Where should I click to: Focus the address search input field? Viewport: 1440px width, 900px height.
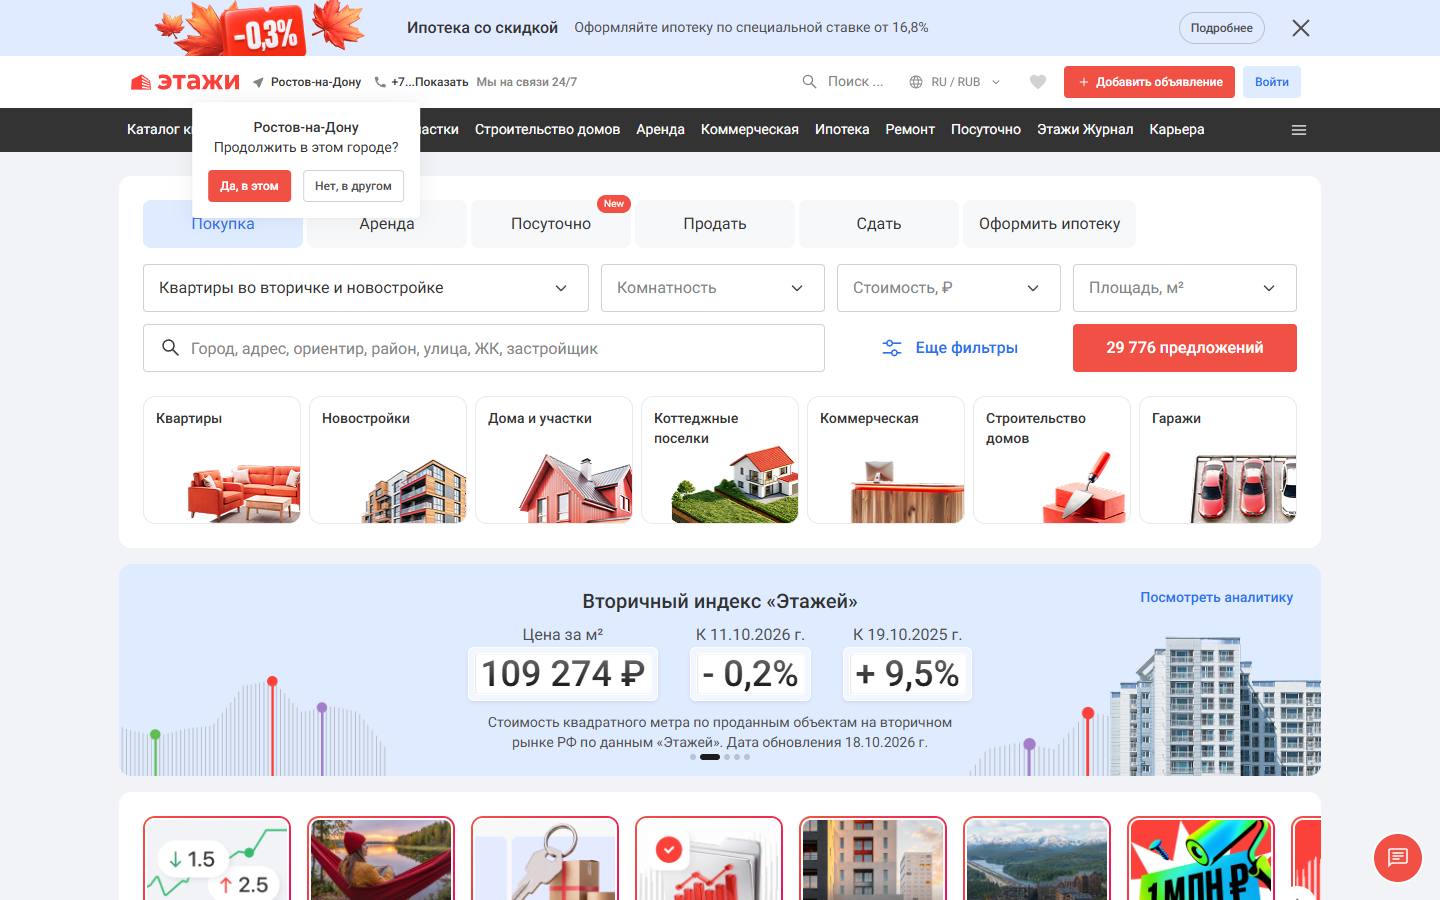(484, 348)
